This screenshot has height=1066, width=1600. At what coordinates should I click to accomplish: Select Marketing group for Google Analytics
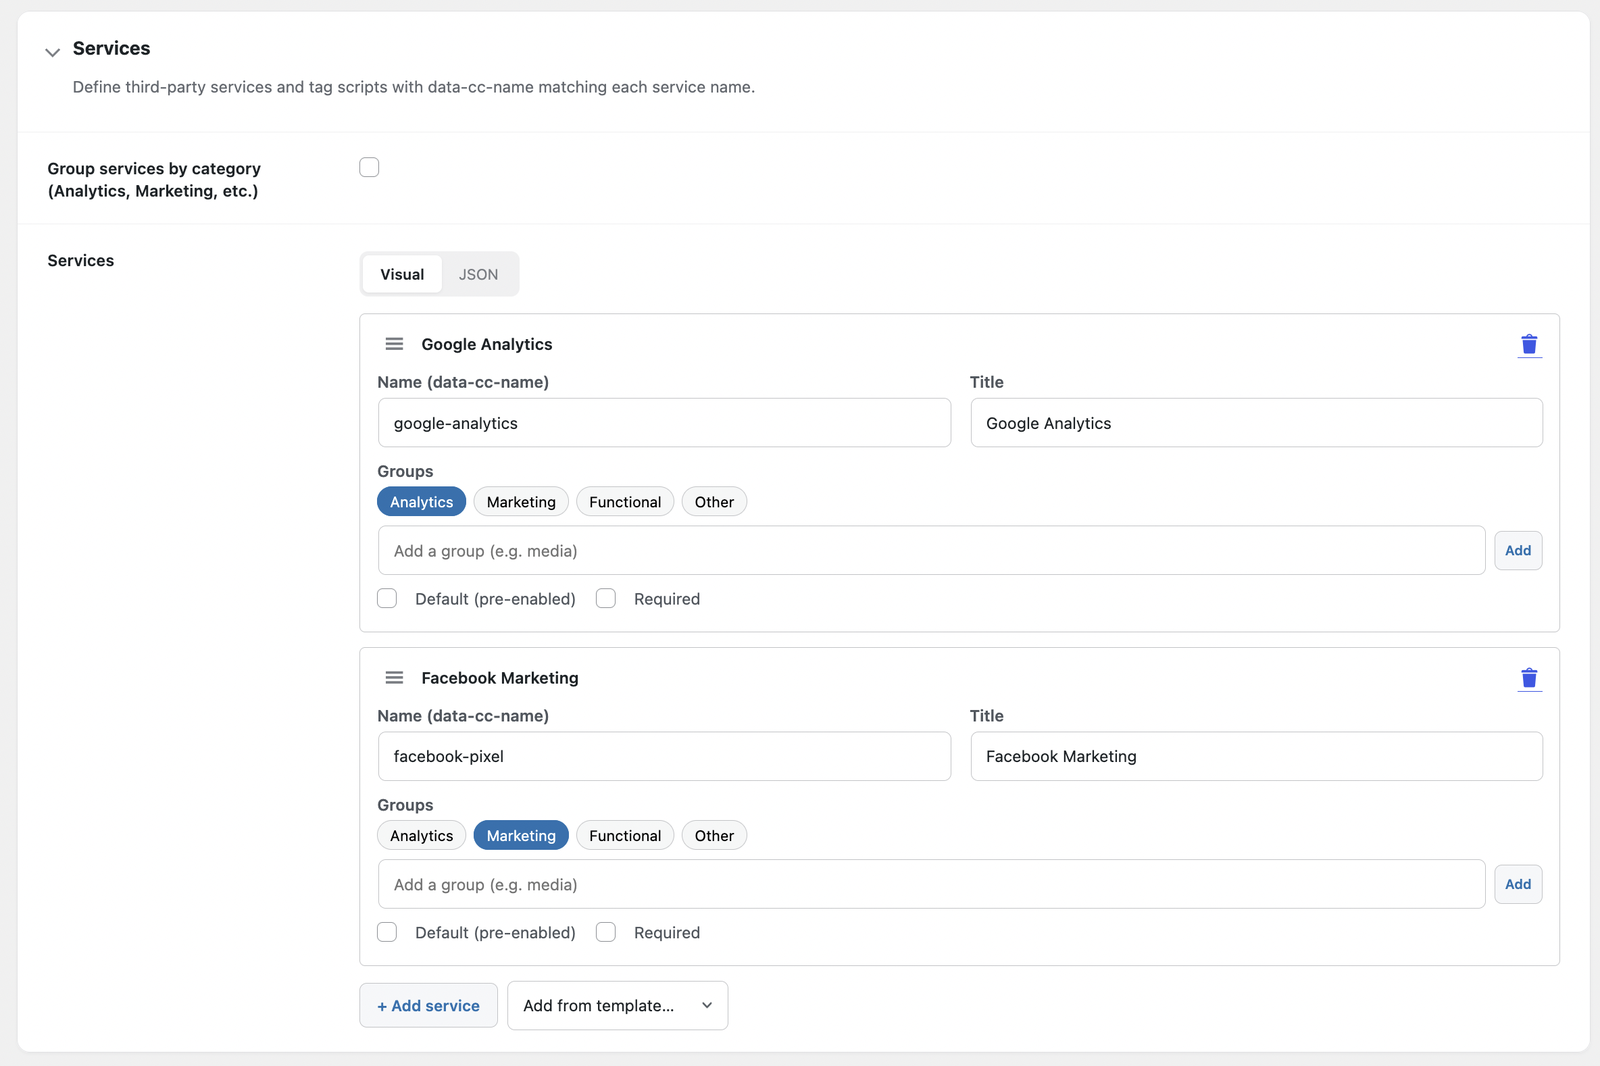pyautogui.click(x=521, y=502)
